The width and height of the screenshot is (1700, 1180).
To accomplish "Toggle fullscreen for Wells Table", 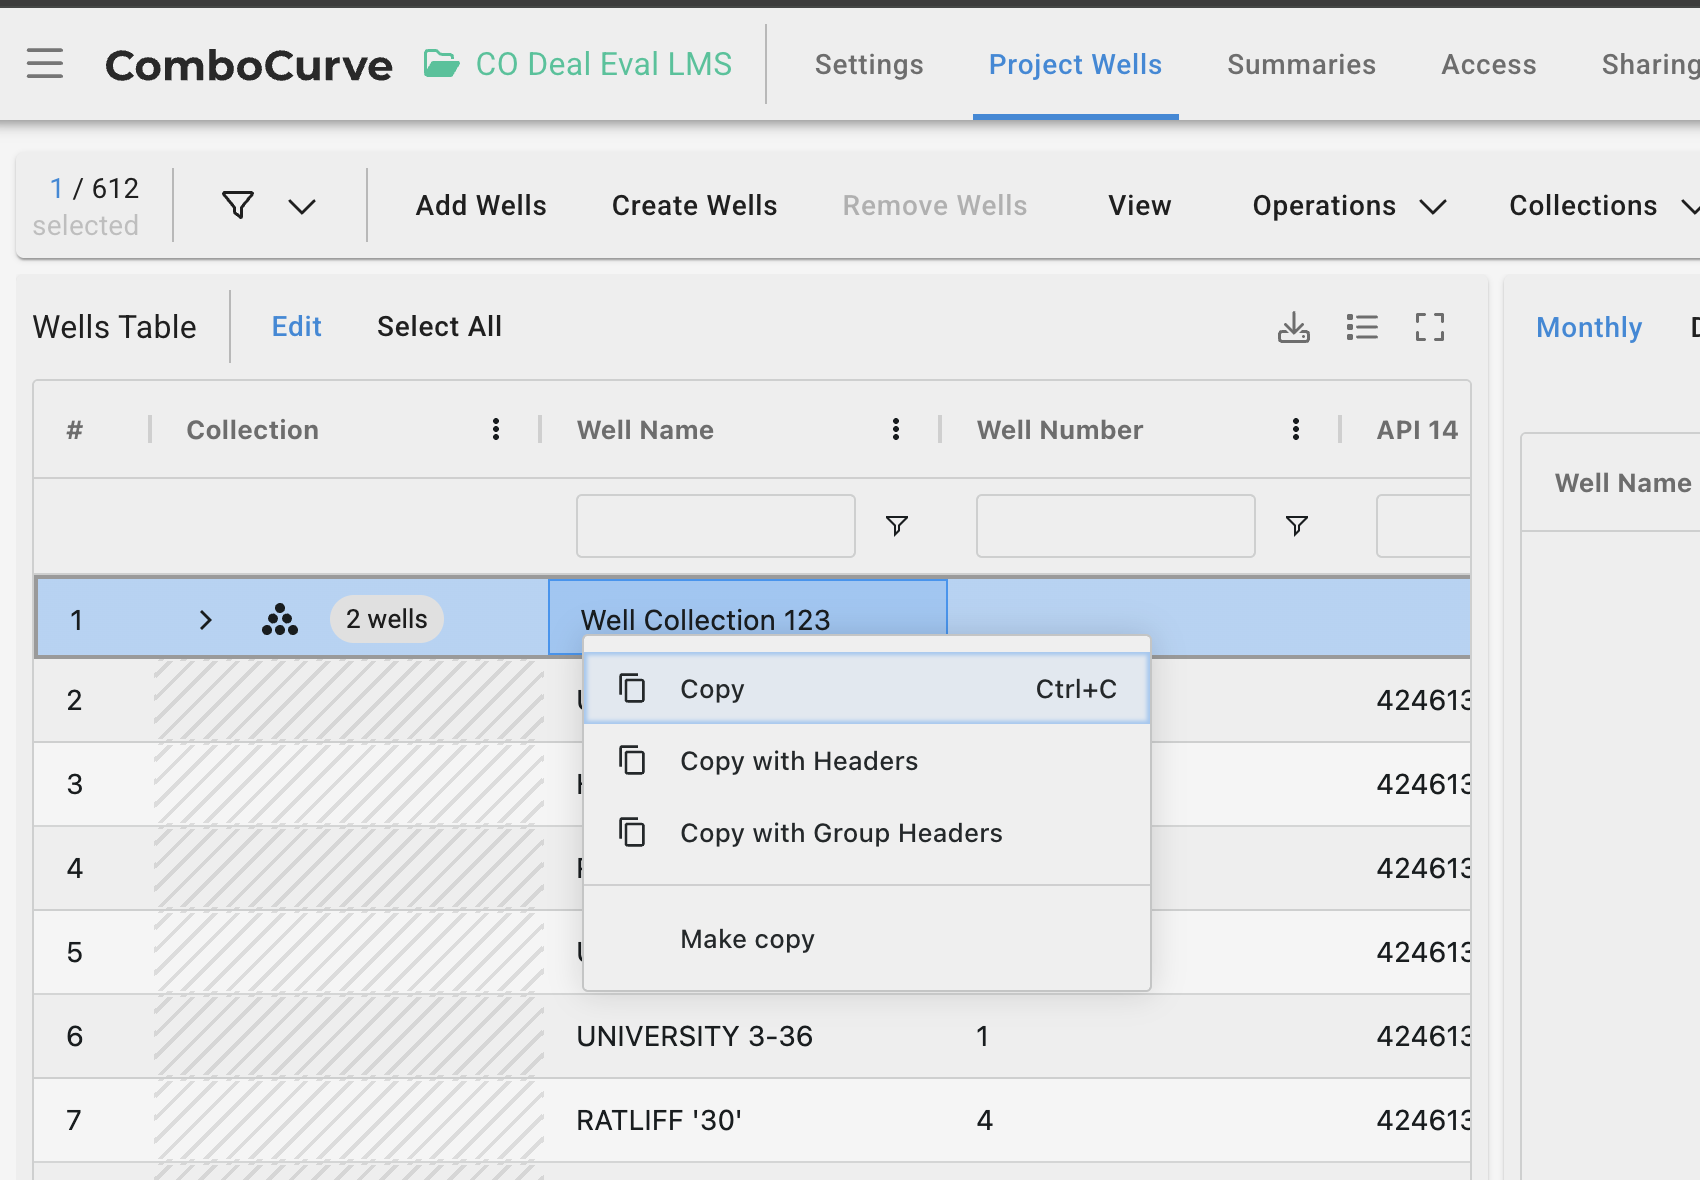I will pos(1429,327).
